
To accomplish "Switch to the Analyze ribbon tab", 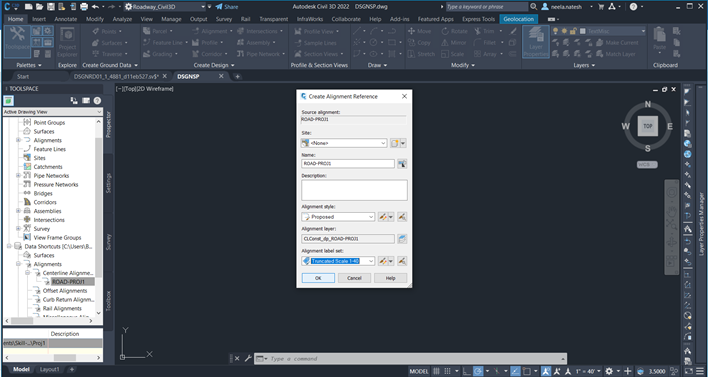I will click(x=122, y=19).
